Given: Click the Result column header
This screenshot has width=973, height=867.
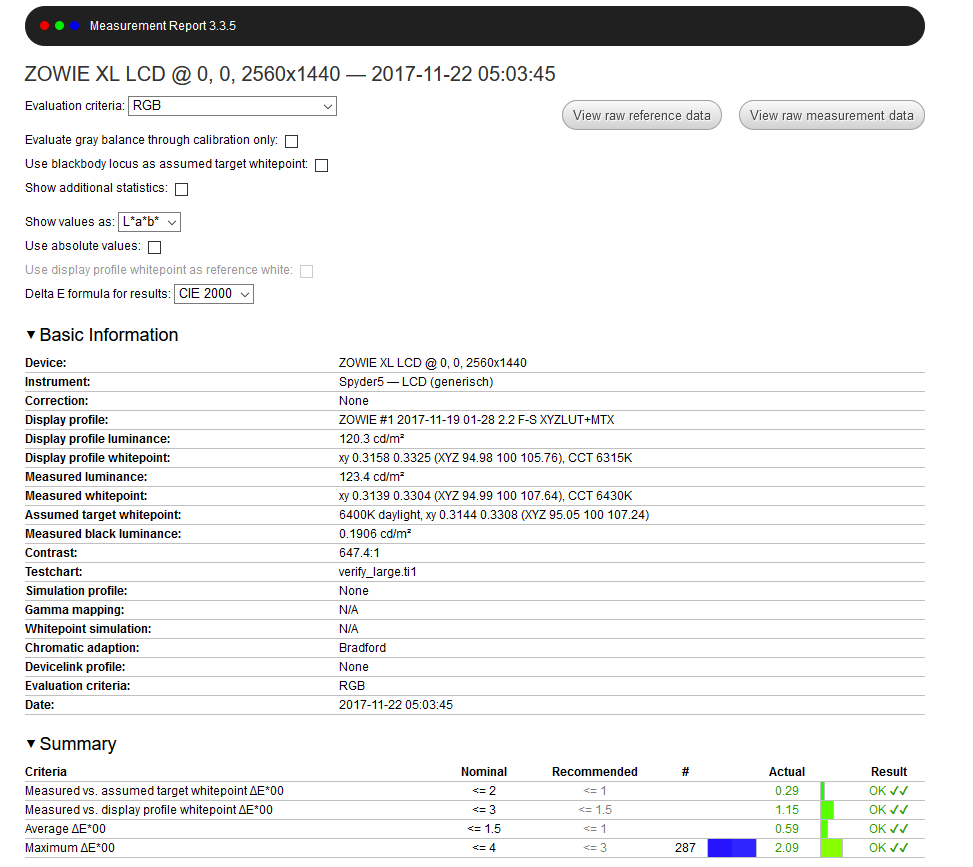Looking at the screenshot, I should (x=889, y=771).
